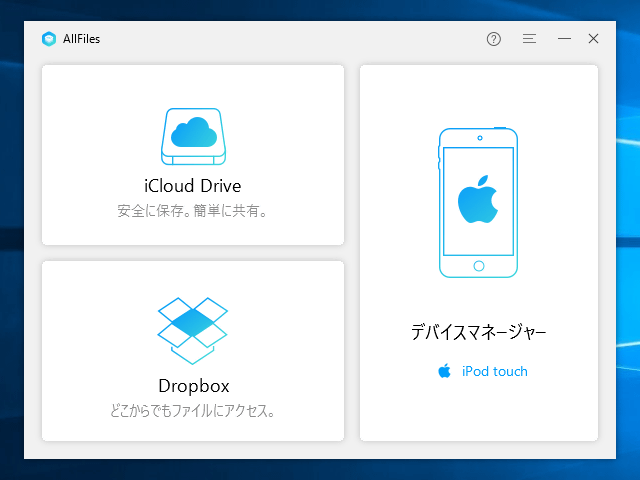Open the hamburger menu in title bar

529,38
